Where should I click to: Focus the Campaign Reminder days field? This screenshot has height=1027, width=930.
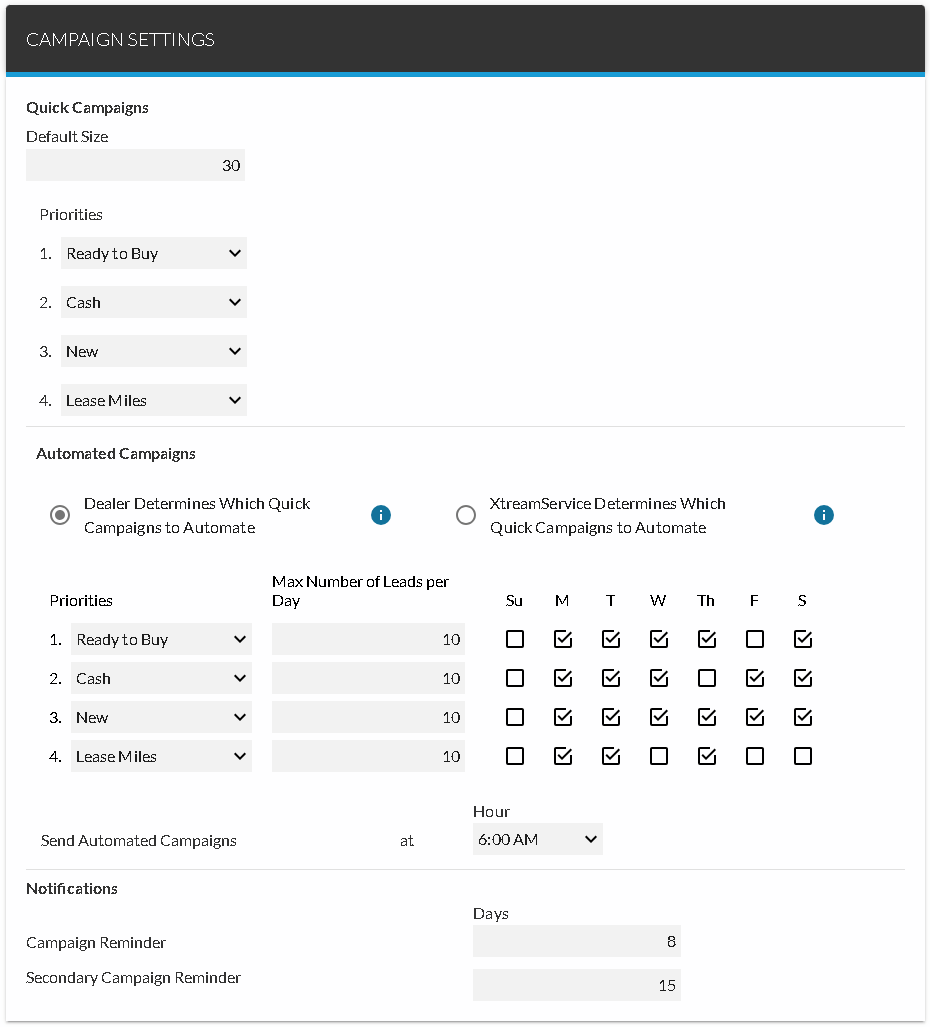[x=577, y=941]
